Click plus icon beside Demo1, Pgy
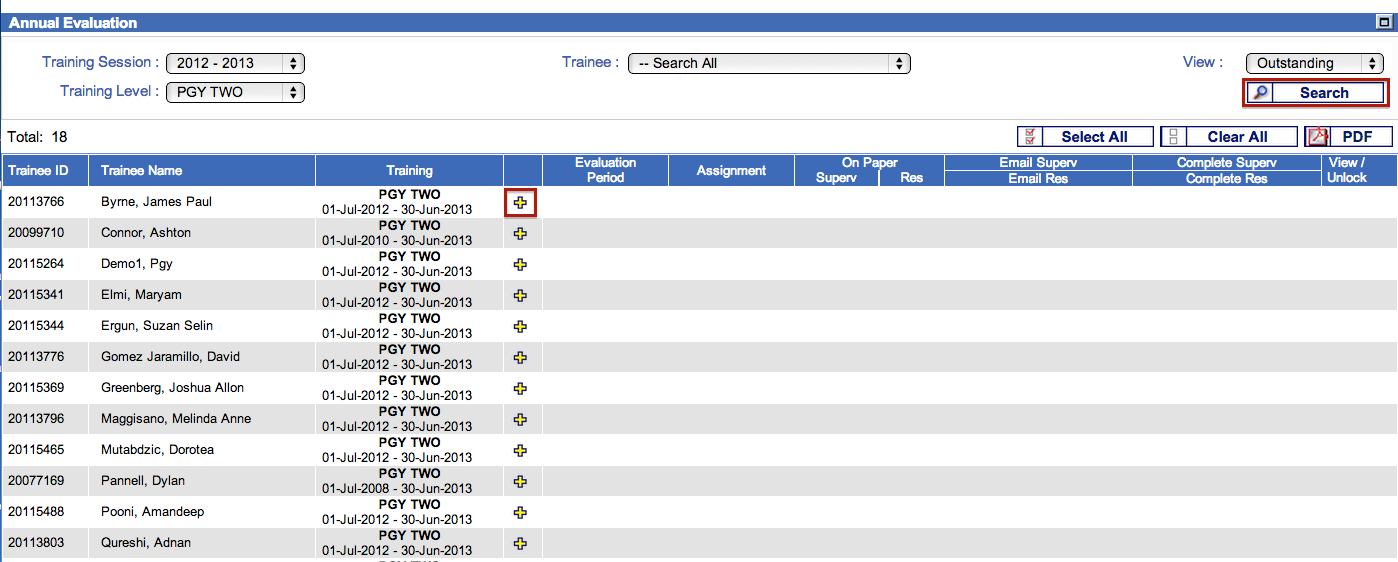The width and height of the screenshot is (1398, 562). (520, 264)
